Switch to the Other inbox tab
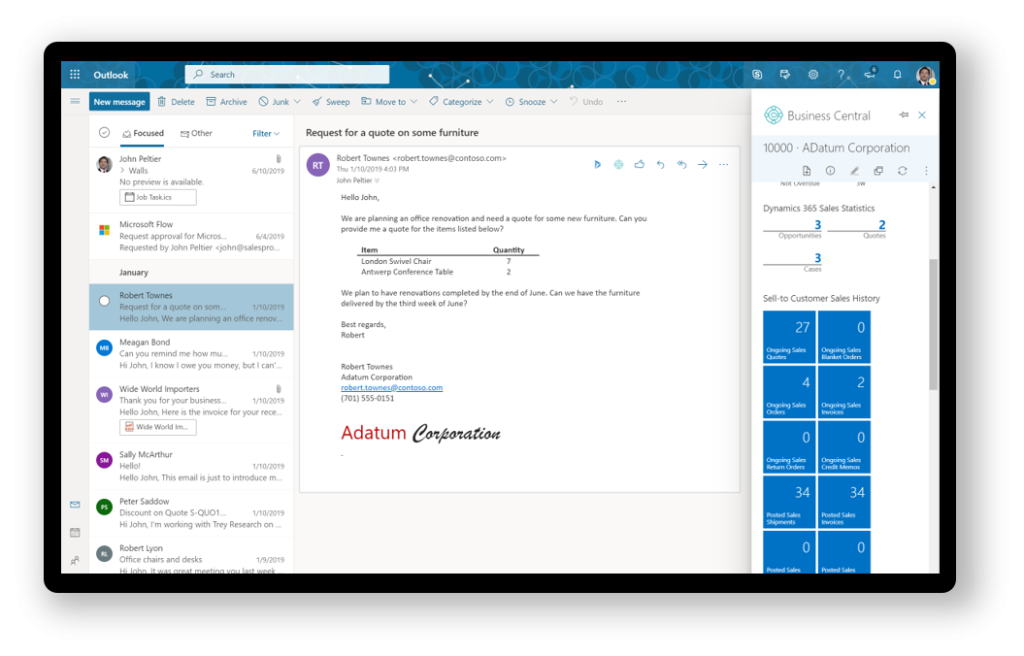 pyautogui.click(x=196, y=133)
